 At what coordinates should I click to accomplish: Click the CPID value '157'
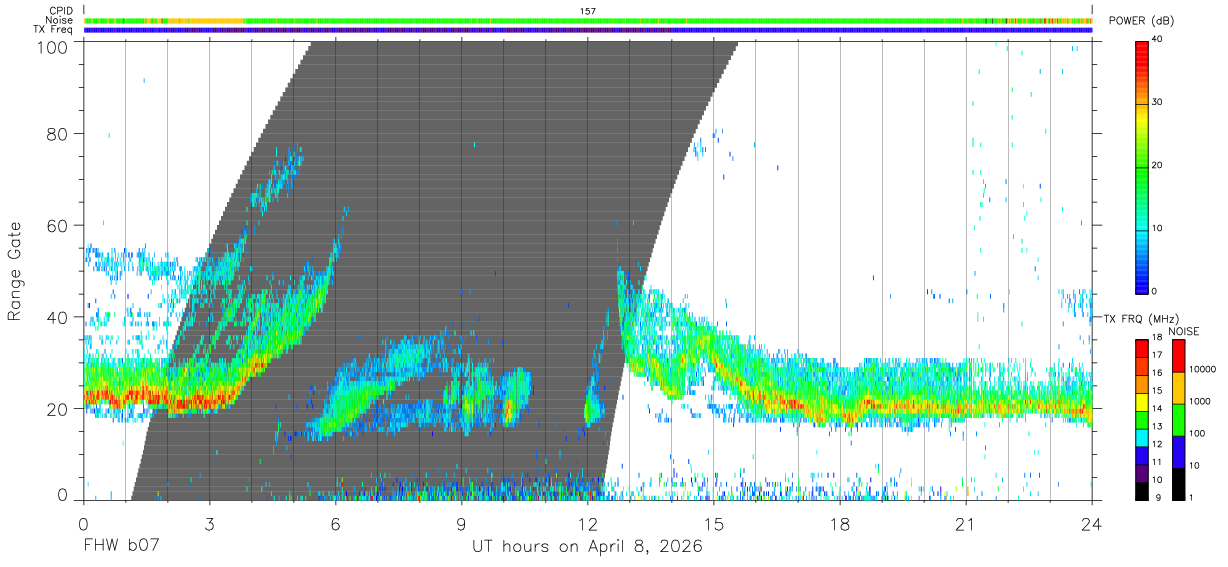[588, 11]
